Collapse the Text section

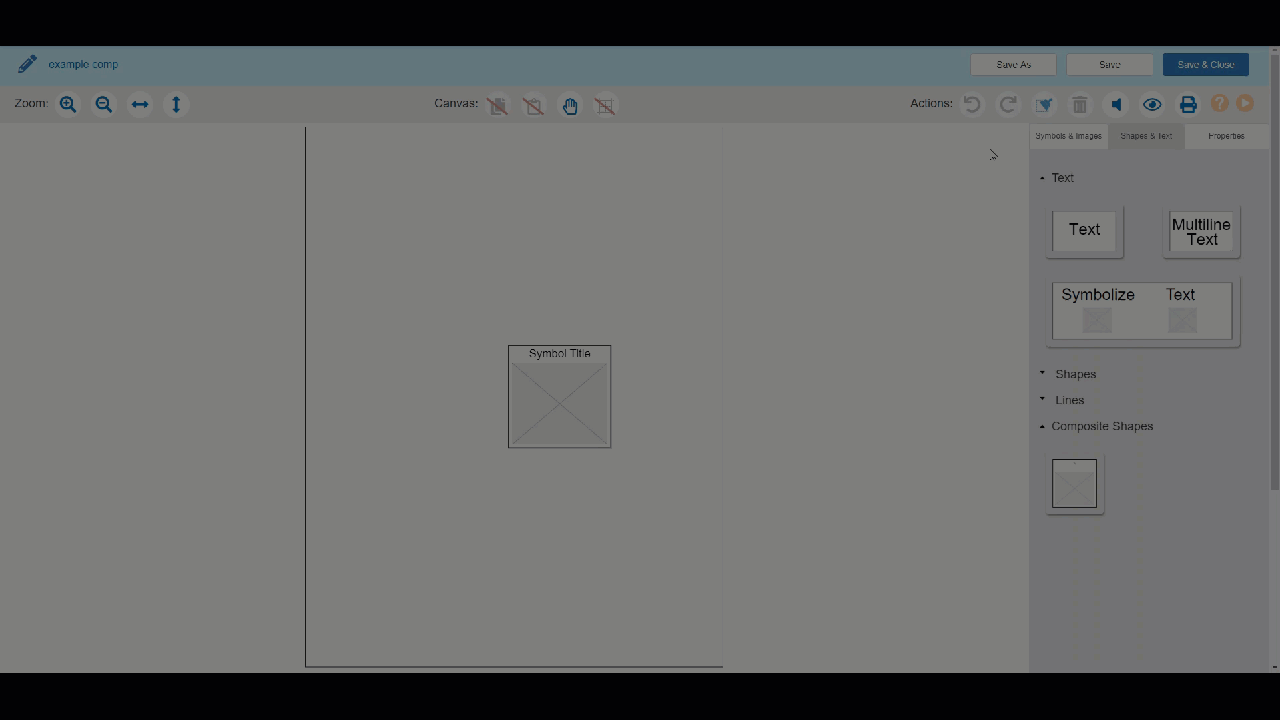click(x=1057, y=178)
